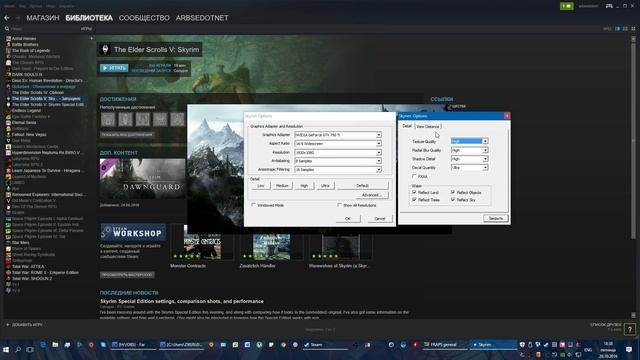Click the fifth locked achievement icon

(178, 119)
